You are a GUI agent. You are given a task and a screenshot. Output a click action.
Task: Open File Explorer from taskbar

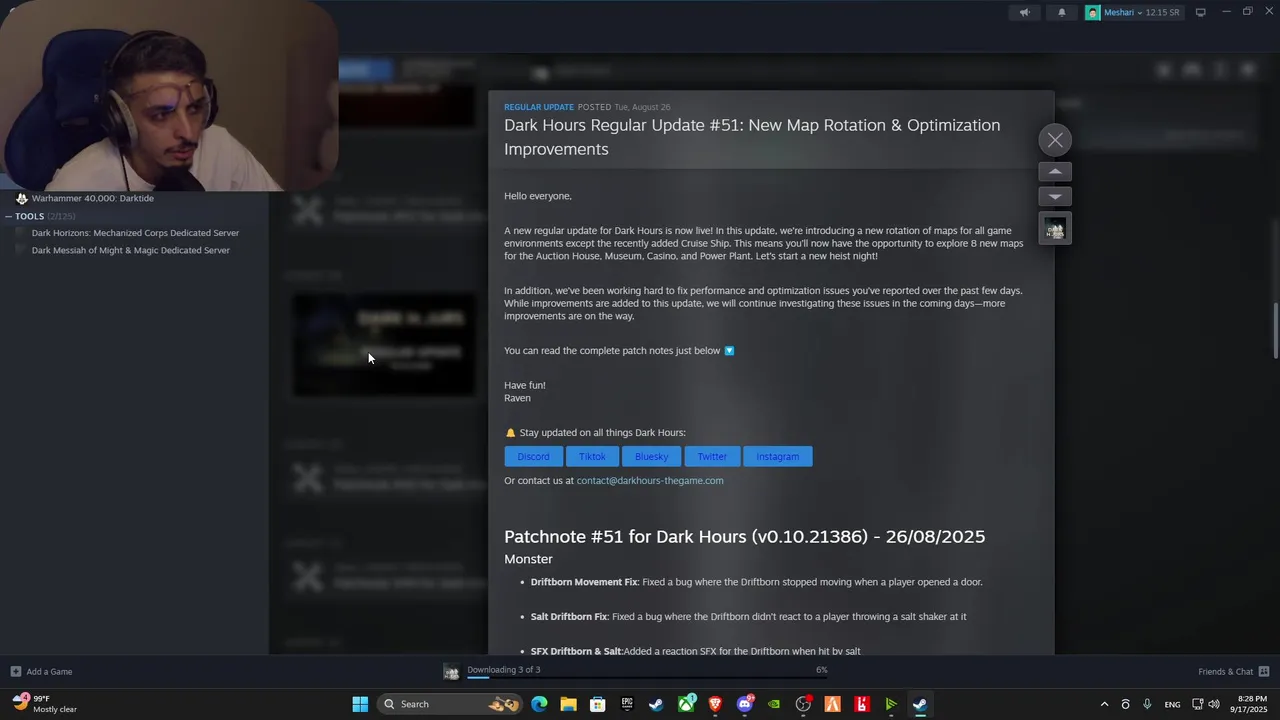(568, 704)
